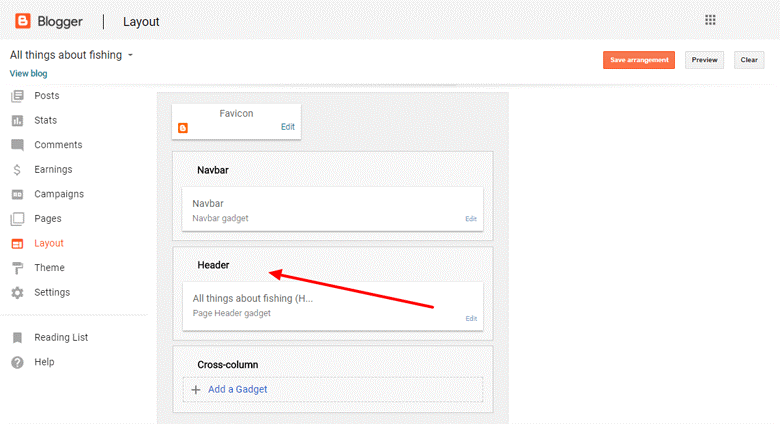Viewport: 780px width, 424px height.
Task: Click the Posts sidebar icon
Action: click(17, 96)
